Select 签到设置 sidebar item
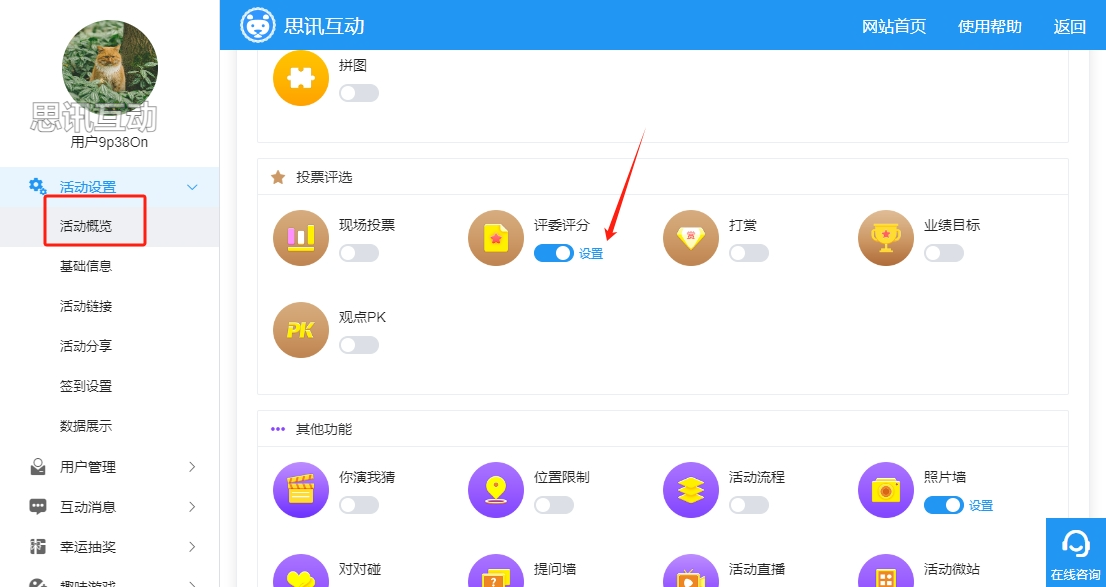This screenshot has height=587, width=1106. [86, 386]
